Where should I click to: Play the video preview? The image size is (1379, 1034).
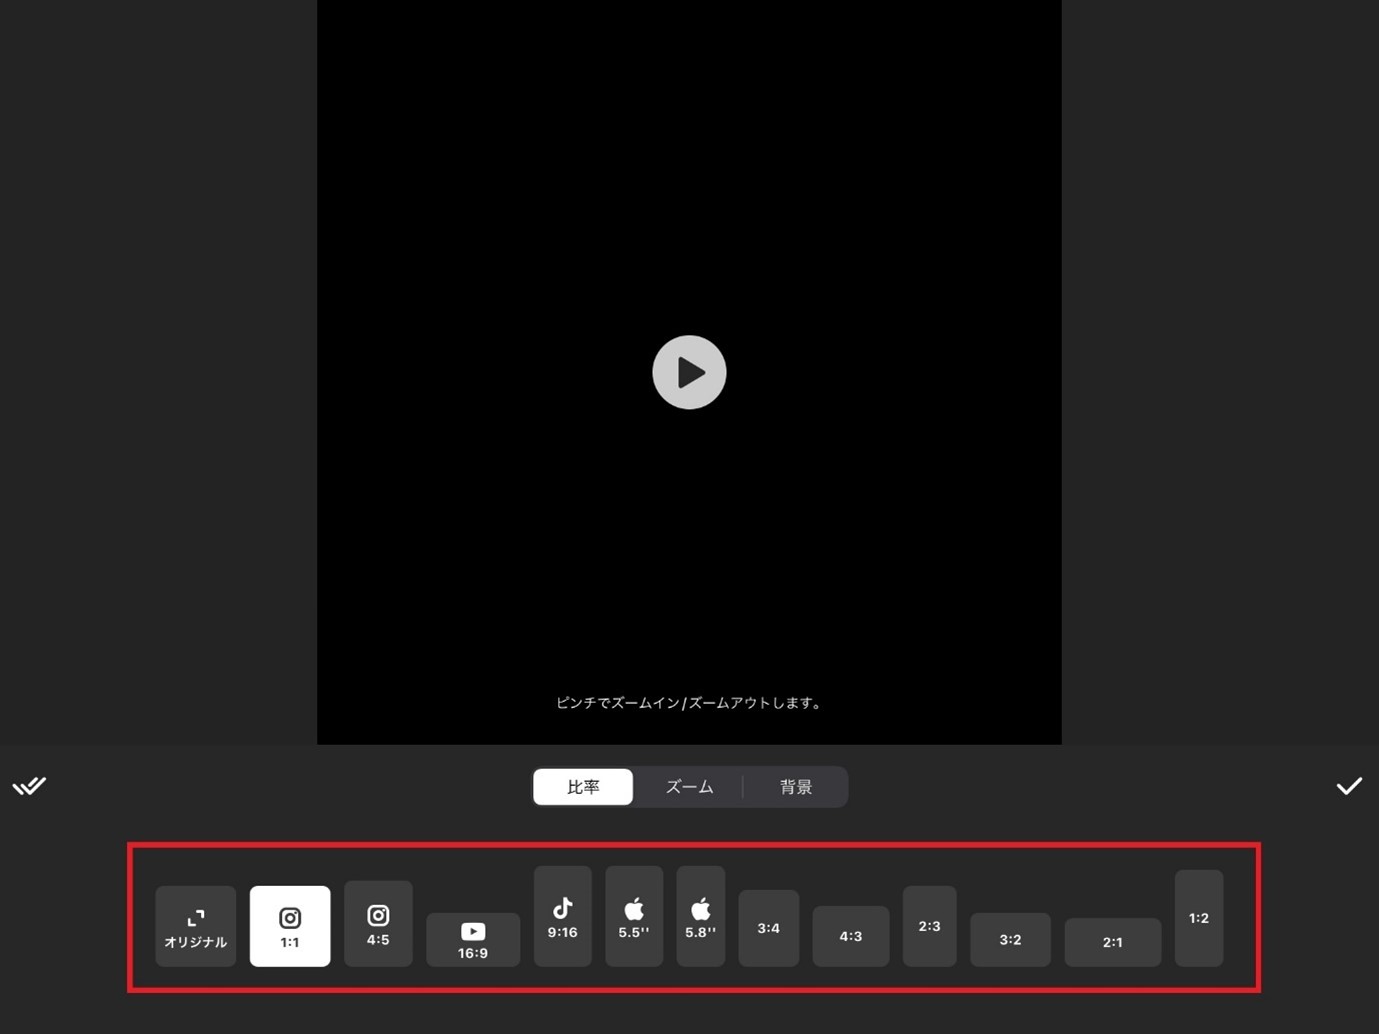tap(689, 372)
